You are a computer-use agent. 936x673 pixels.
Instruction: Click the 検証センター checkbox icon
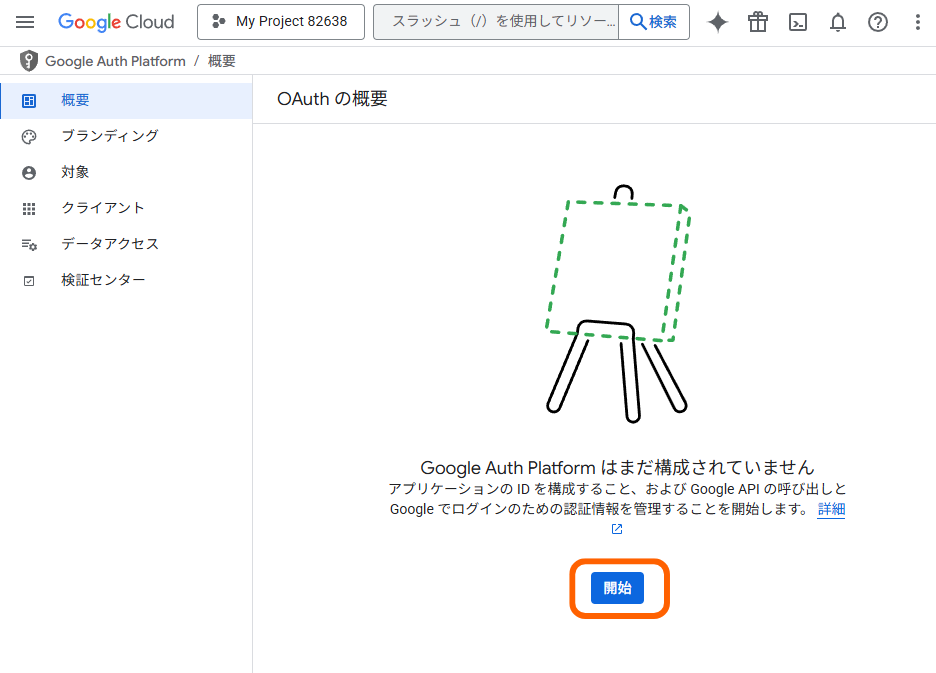[29, 281]
